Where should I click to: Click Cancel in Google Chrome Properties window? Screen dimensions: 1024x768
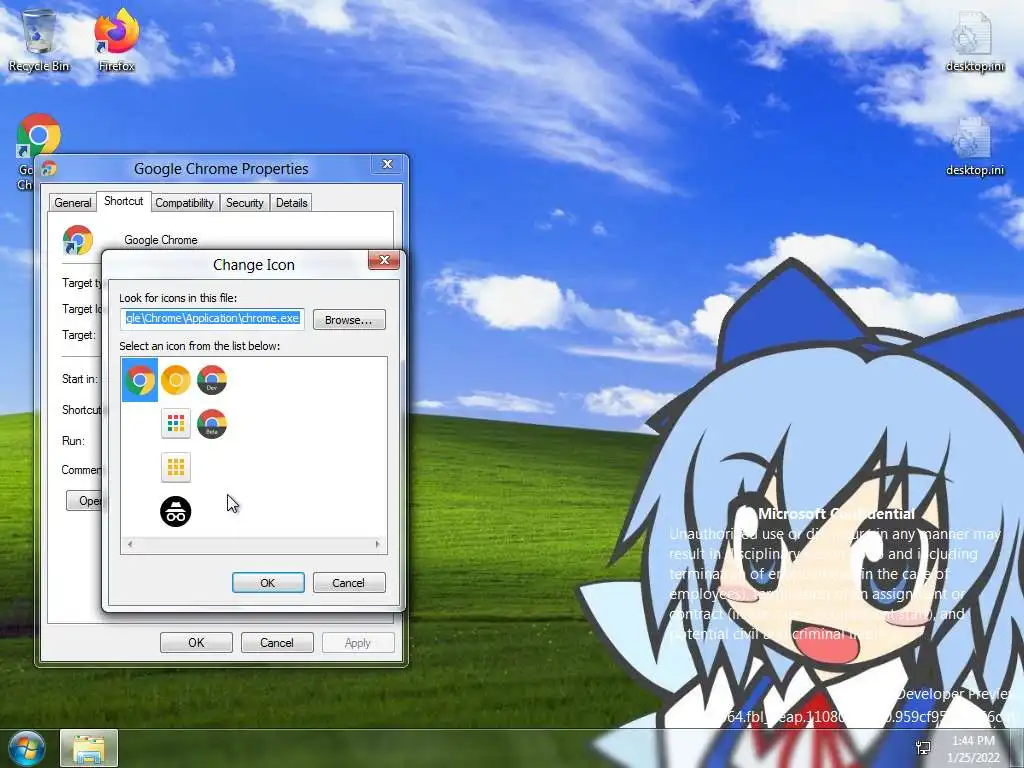[x=277, y=643]
